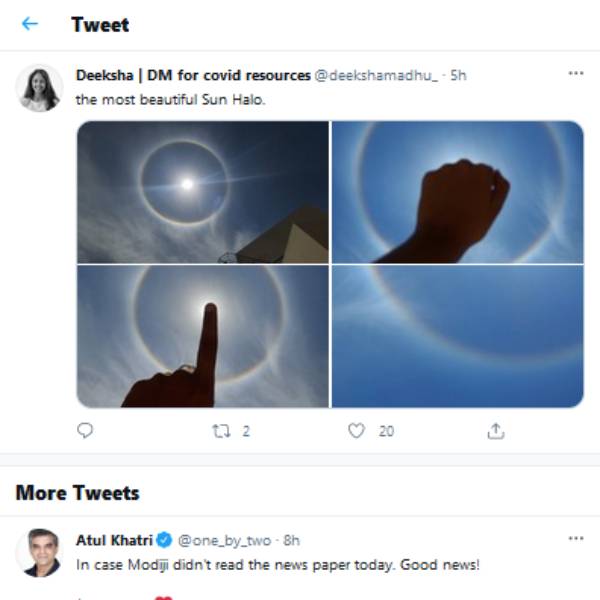This screenshot has height=600, width=600.
Task: Open the finger-pointing-at-sun photo
Action: [x=203, y=336]
